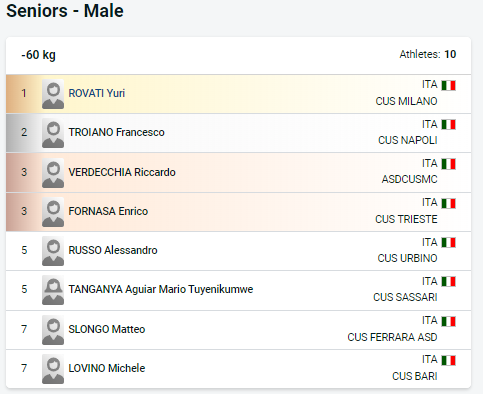
Task: Click VERDECCHIA Riccardo's profile picture icon
Action: click(53, 173)
